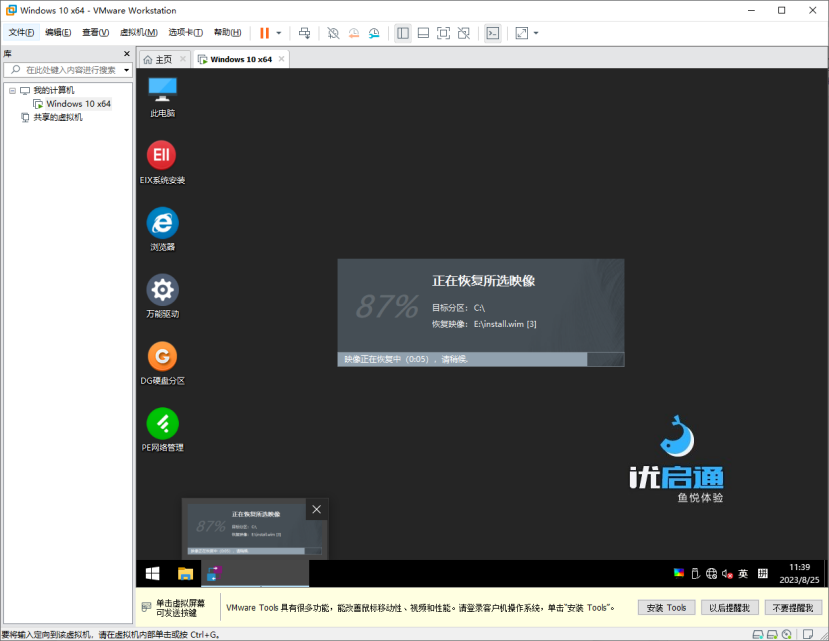Launch the EIX系统安装 desktop icon
The image size is (829, 641).
(162, 162)
